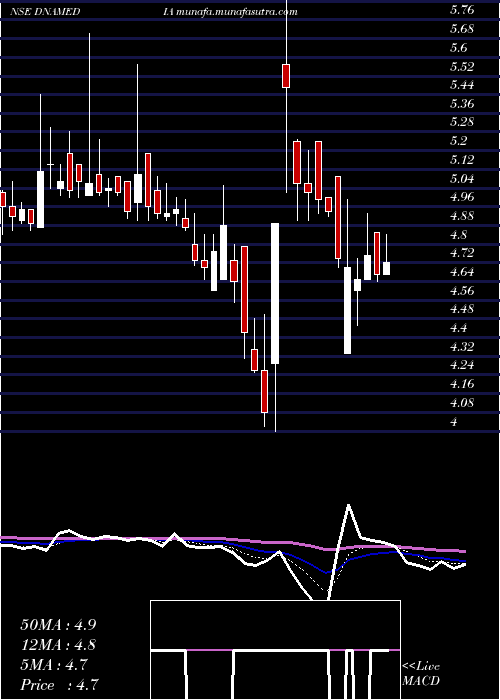Click the 5.44 price axis label
Screen dimensions: 500x700
(462, 85)
